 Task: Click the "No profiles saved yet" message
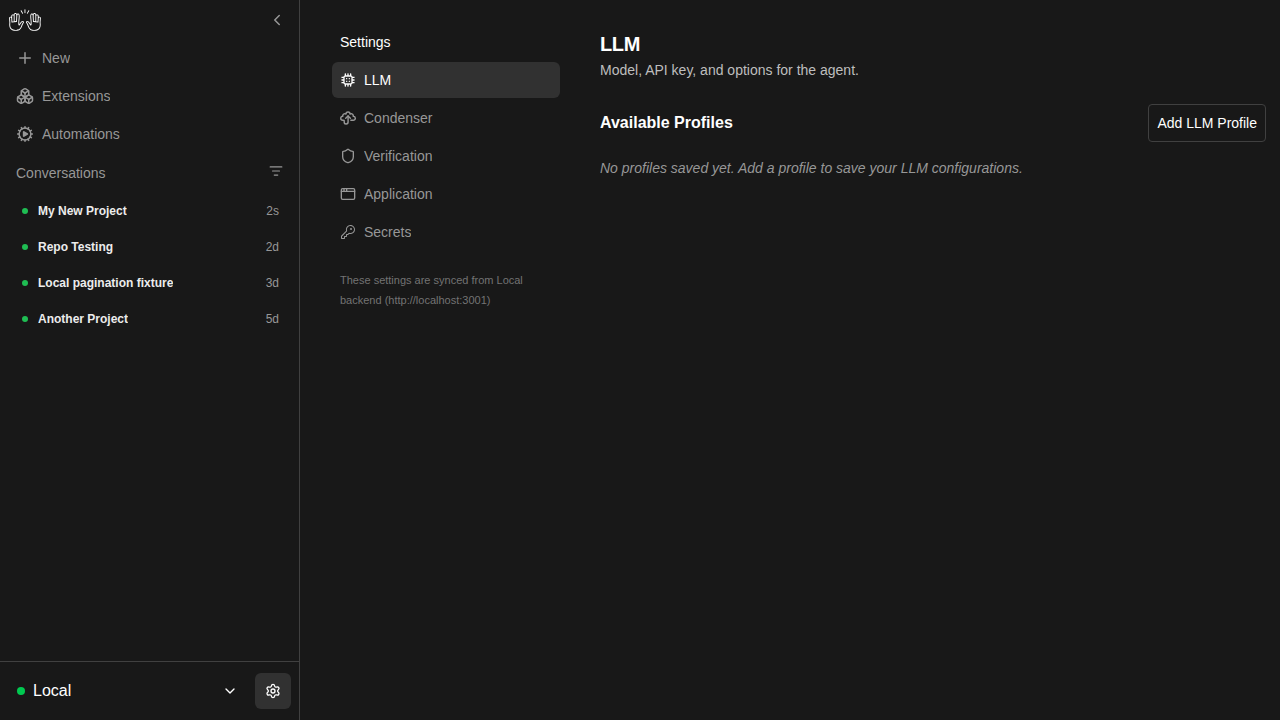[811, 168]
